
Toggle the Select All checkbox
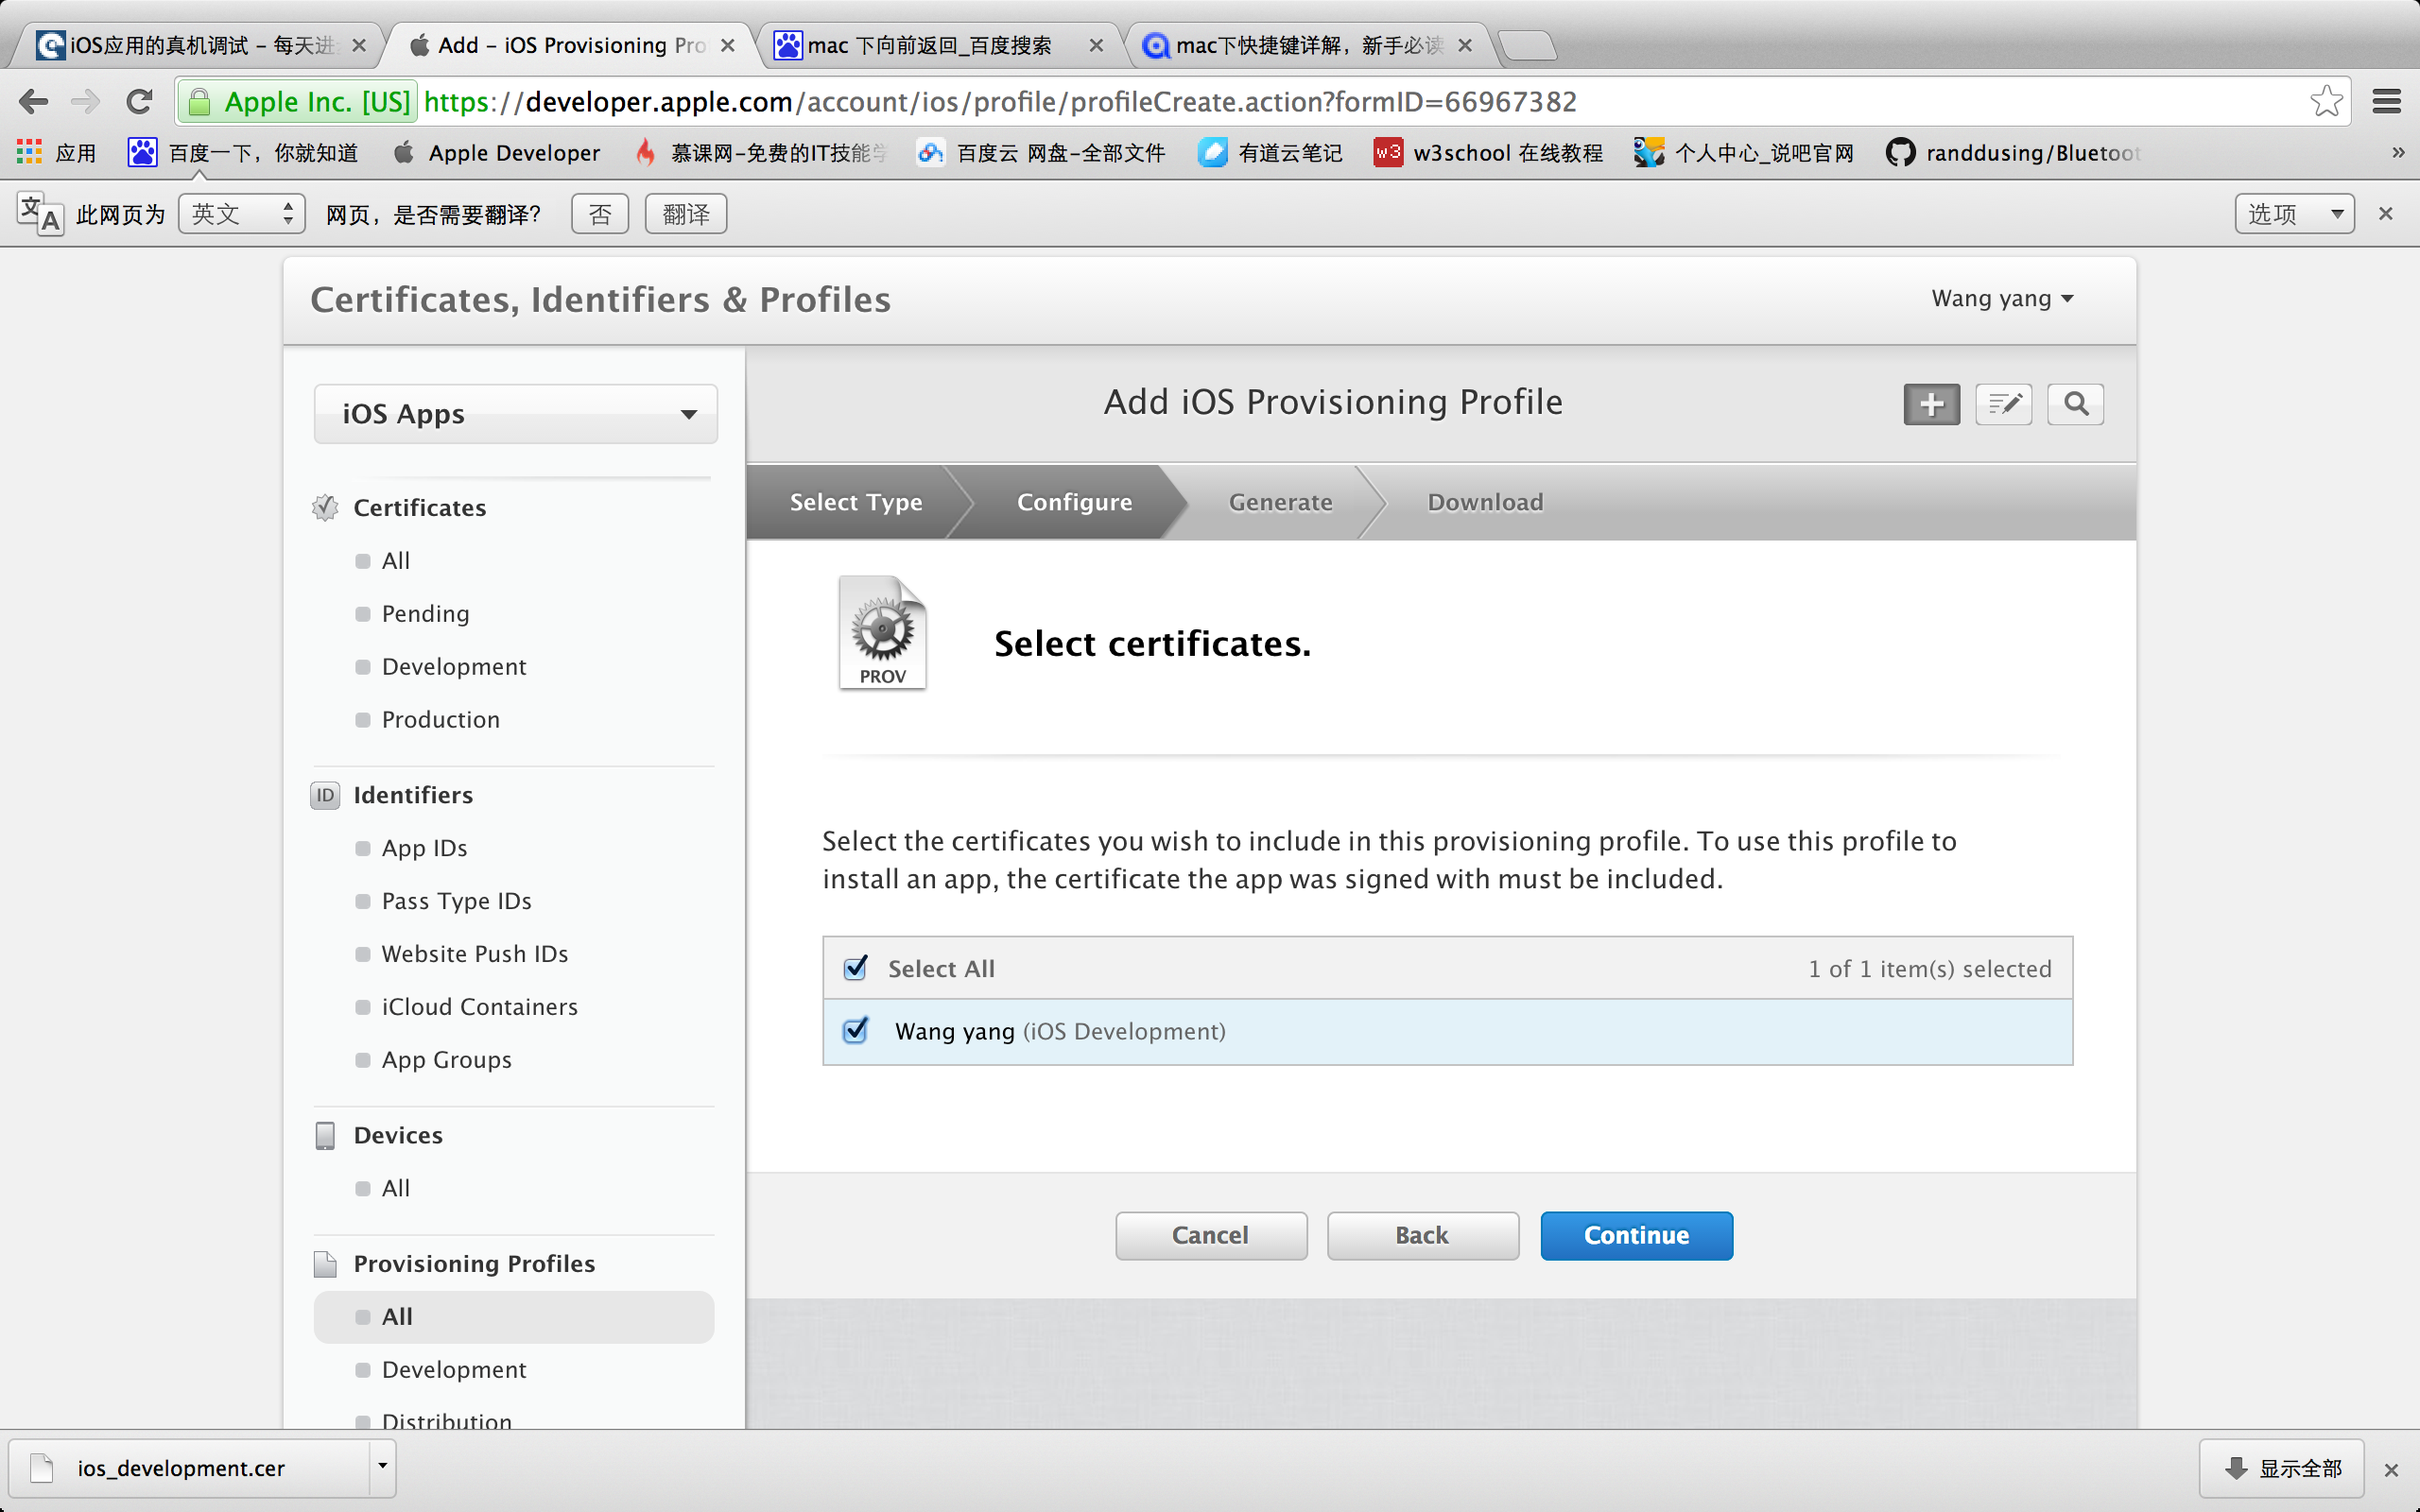coord(856,968)
